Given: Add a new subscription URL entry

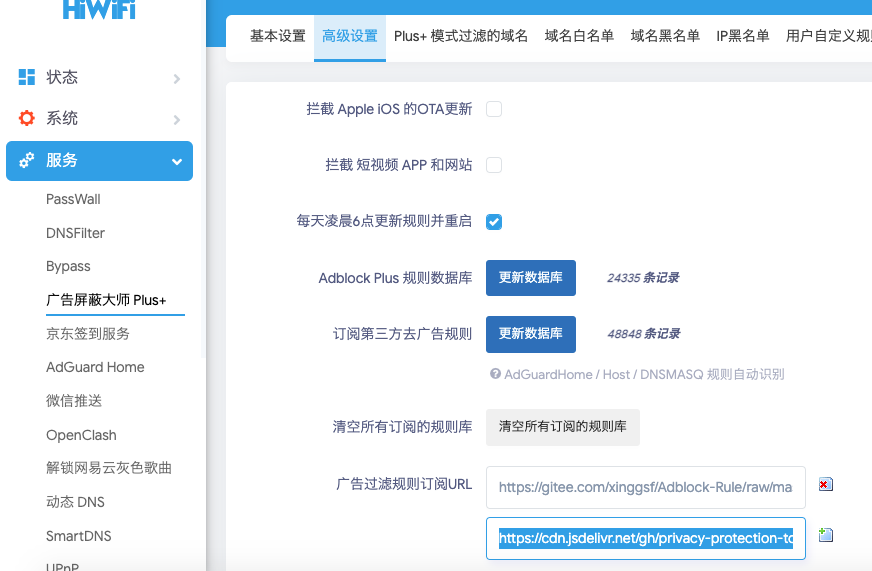Looking at the screenshot, I should coord(826,535).
